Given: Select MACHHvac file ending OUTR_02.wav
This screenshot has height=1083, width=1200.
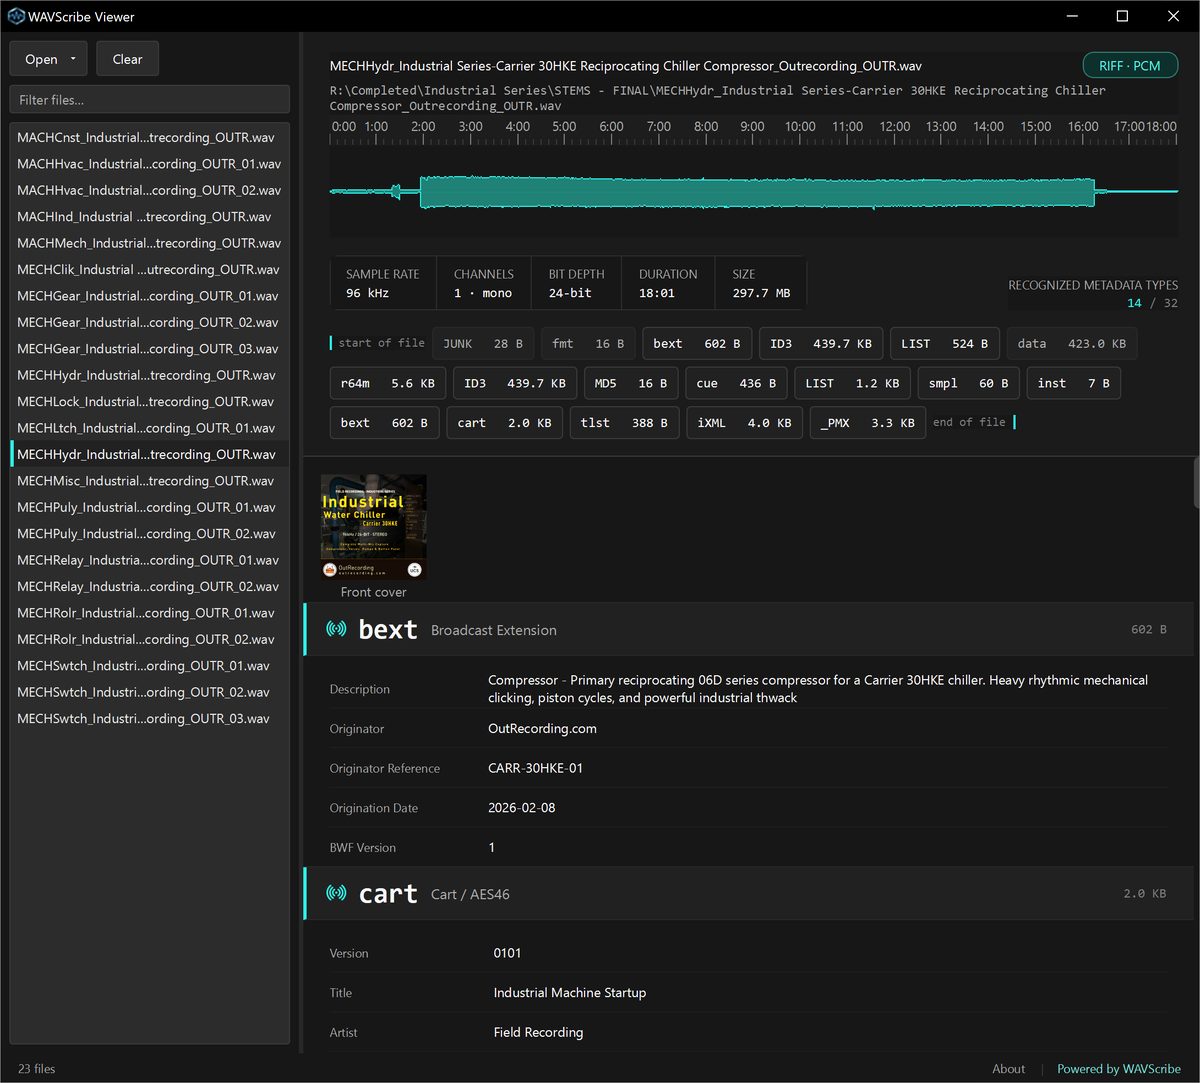Looking at the screenshot, I should pos(150,190).
